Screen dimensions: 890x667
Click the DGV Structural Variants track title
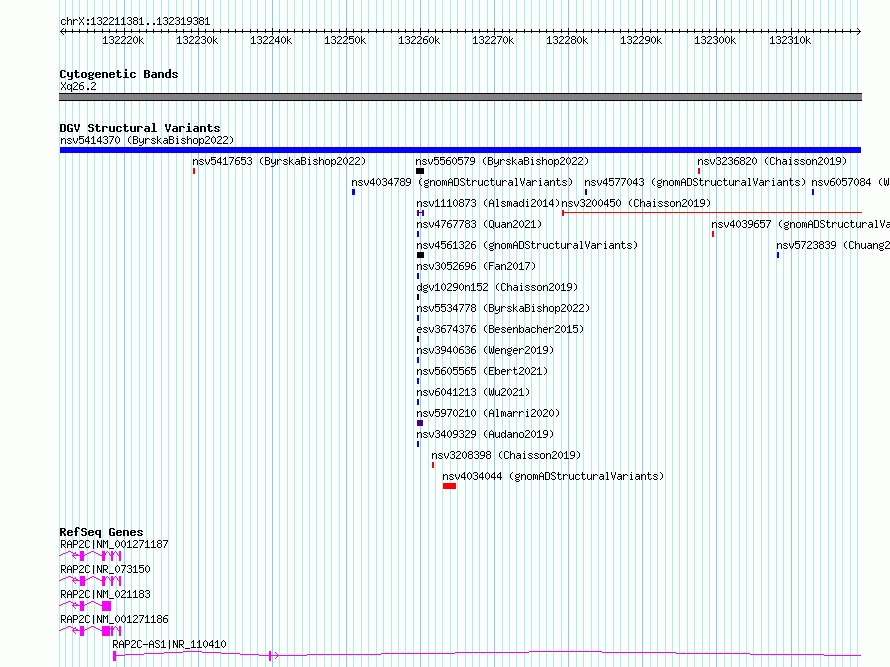click(140, 128)
